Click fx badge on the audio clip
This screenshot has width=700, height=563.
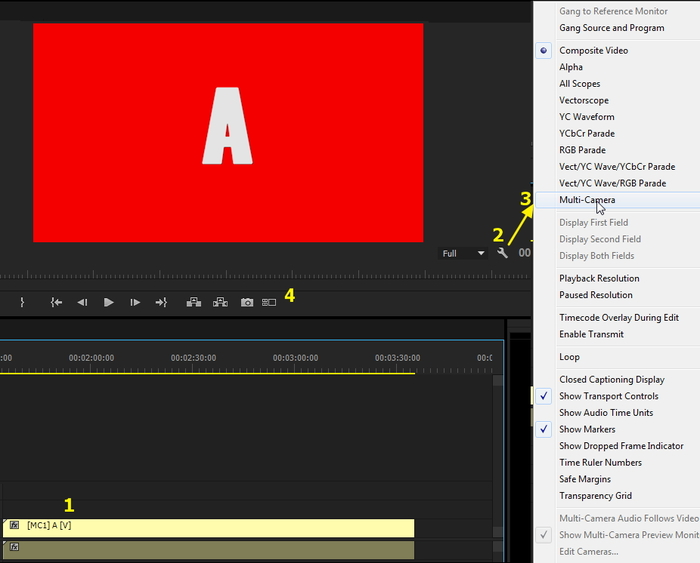14,546
